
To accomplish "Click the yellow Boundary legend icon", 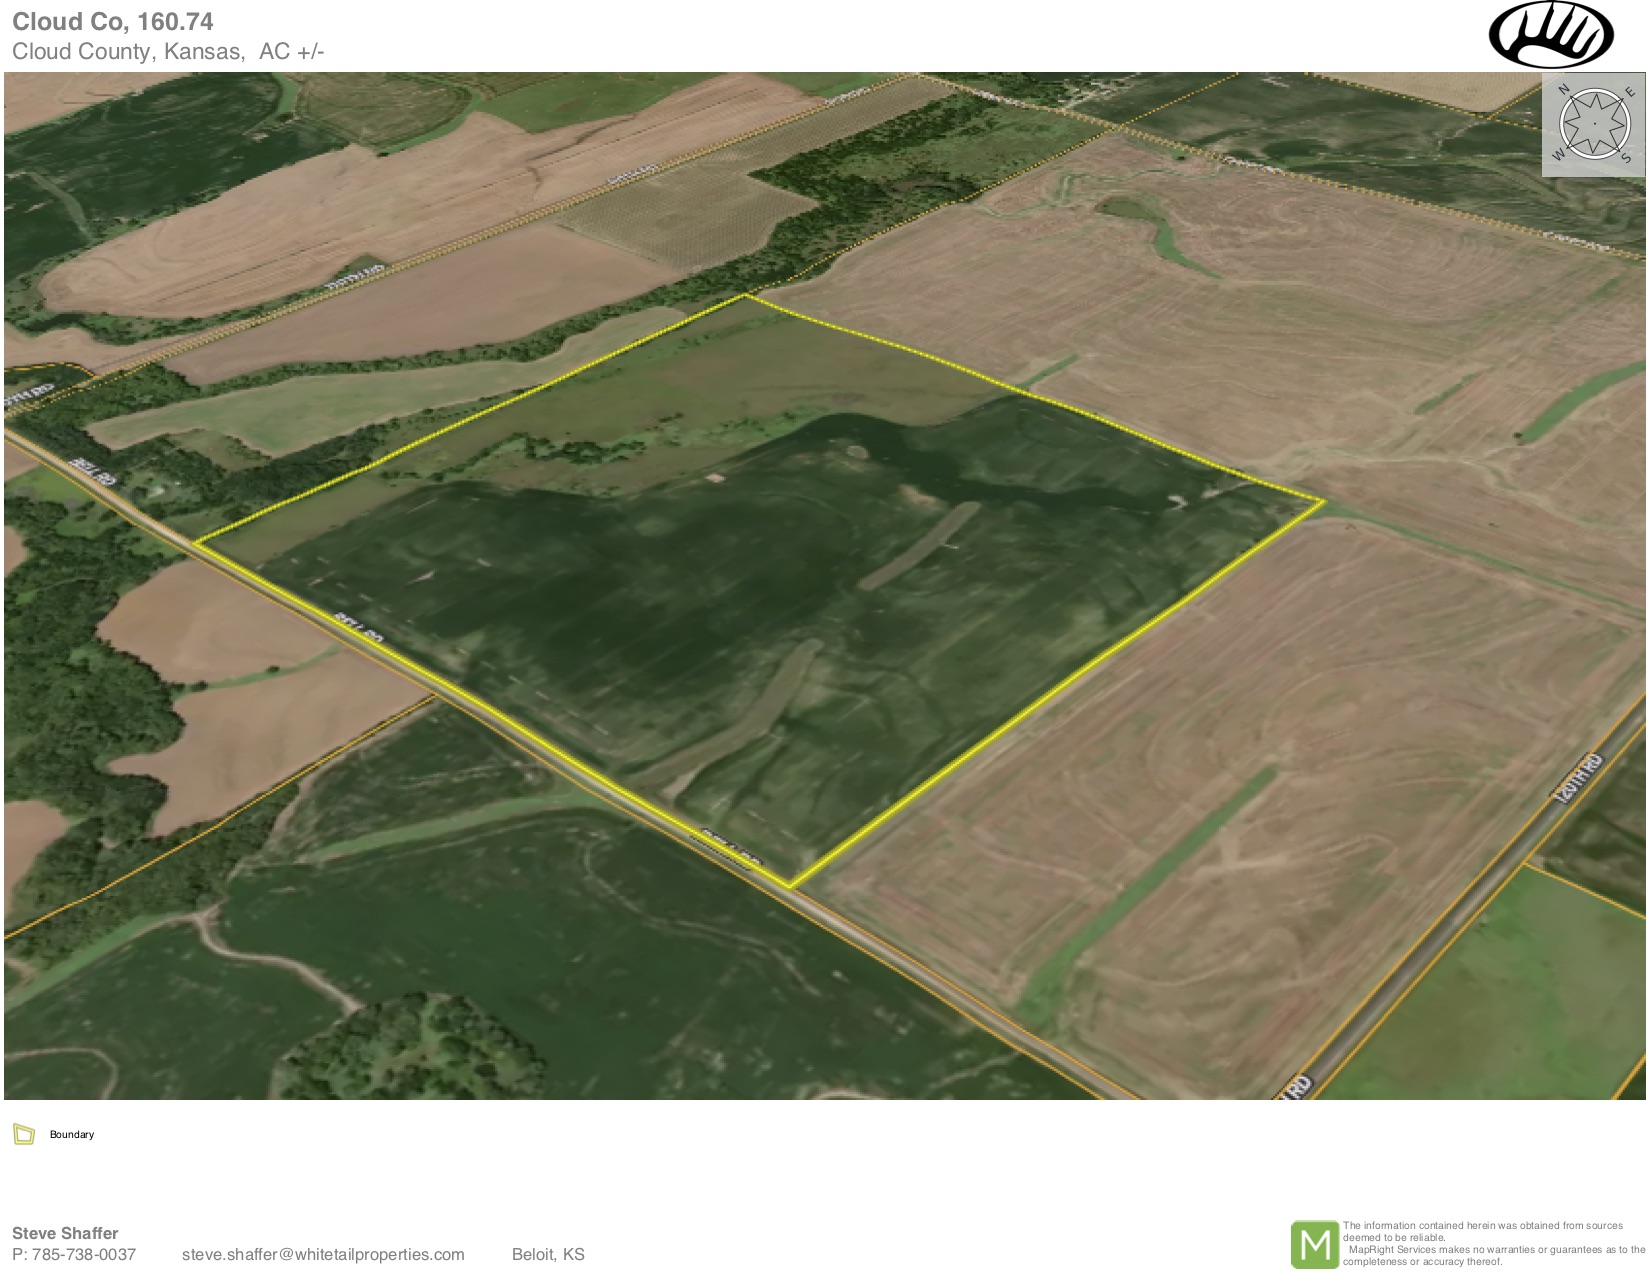I will click(24, 1134).
